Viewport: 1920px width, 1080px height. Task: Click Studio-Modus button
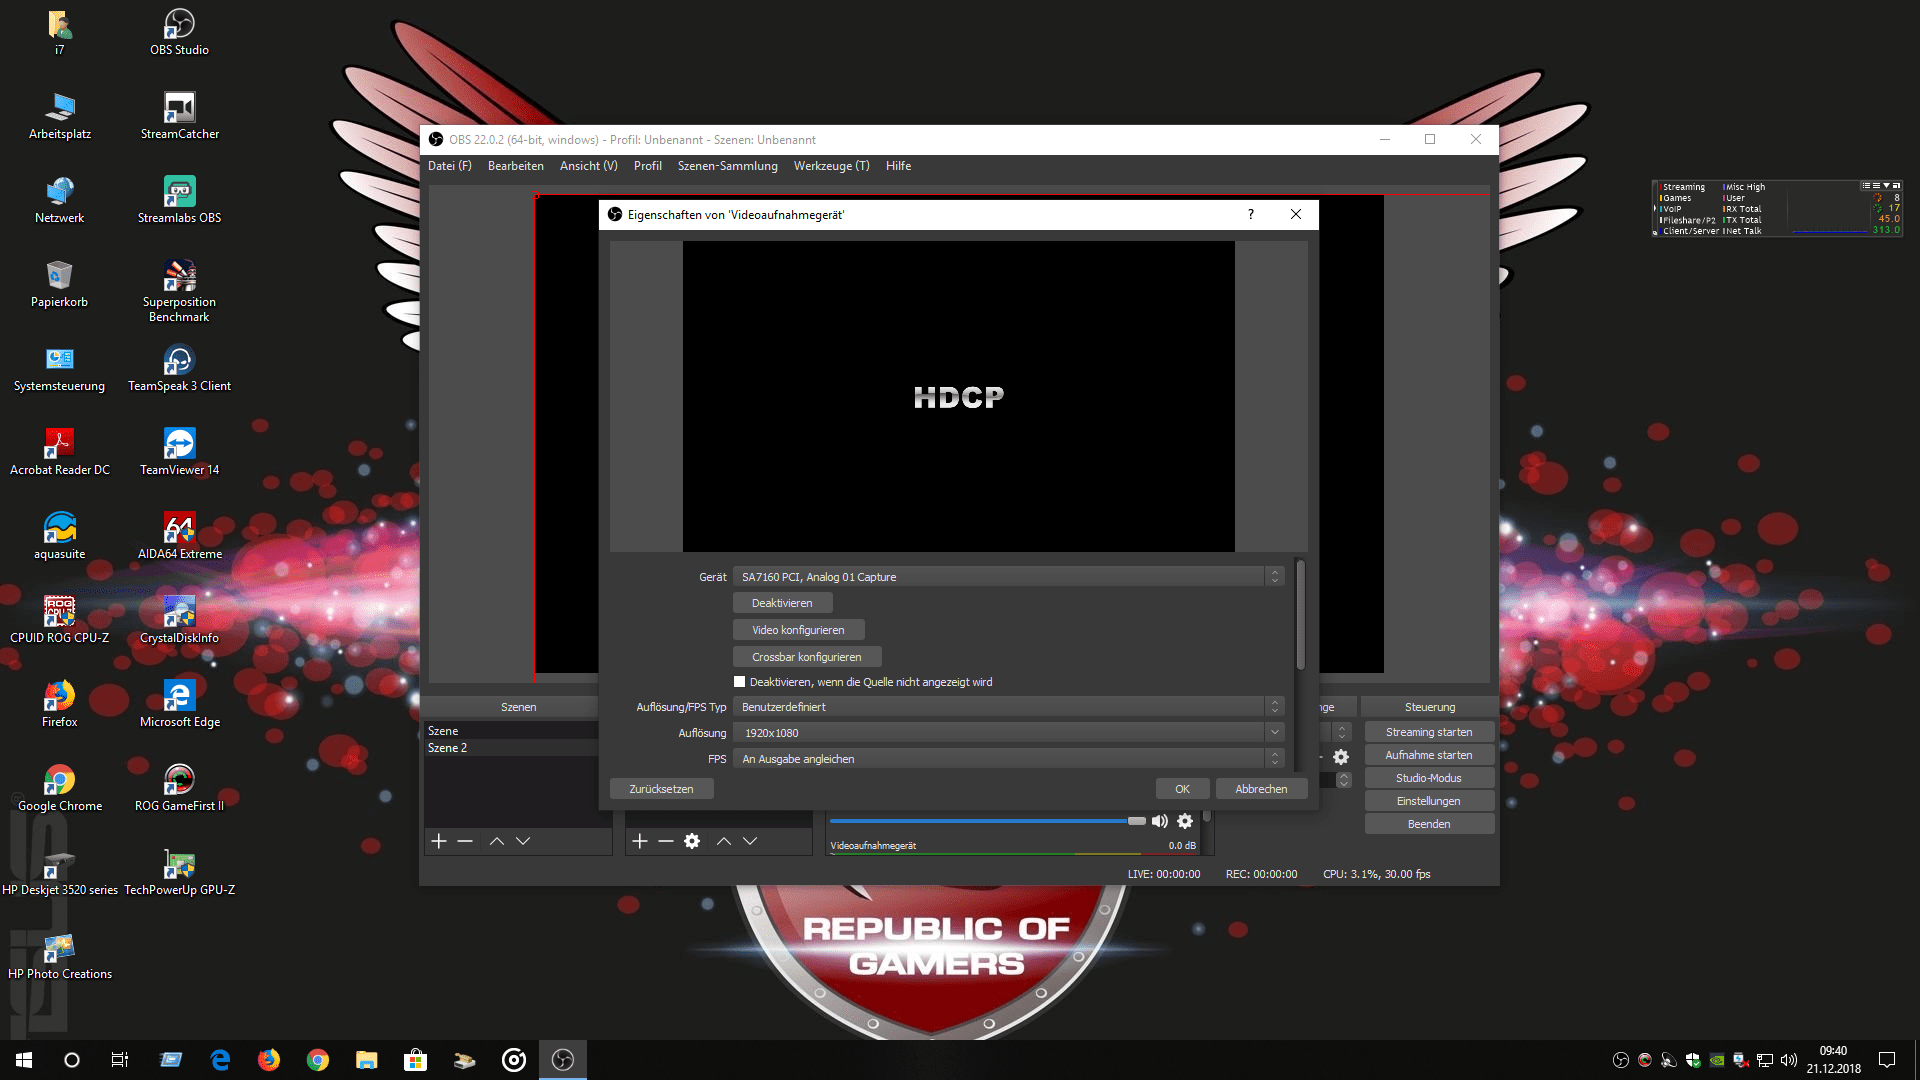1429,778
